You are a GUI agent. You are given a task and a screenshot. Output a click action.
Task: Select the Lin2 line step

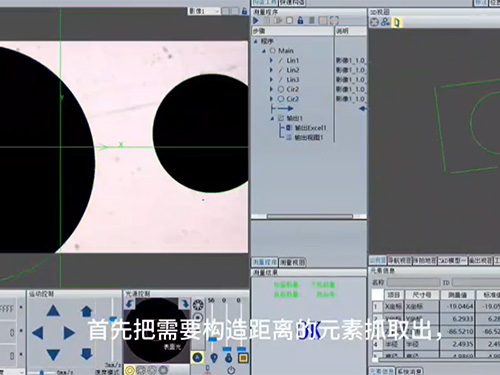pyautogui.click(x=292, y=70)
